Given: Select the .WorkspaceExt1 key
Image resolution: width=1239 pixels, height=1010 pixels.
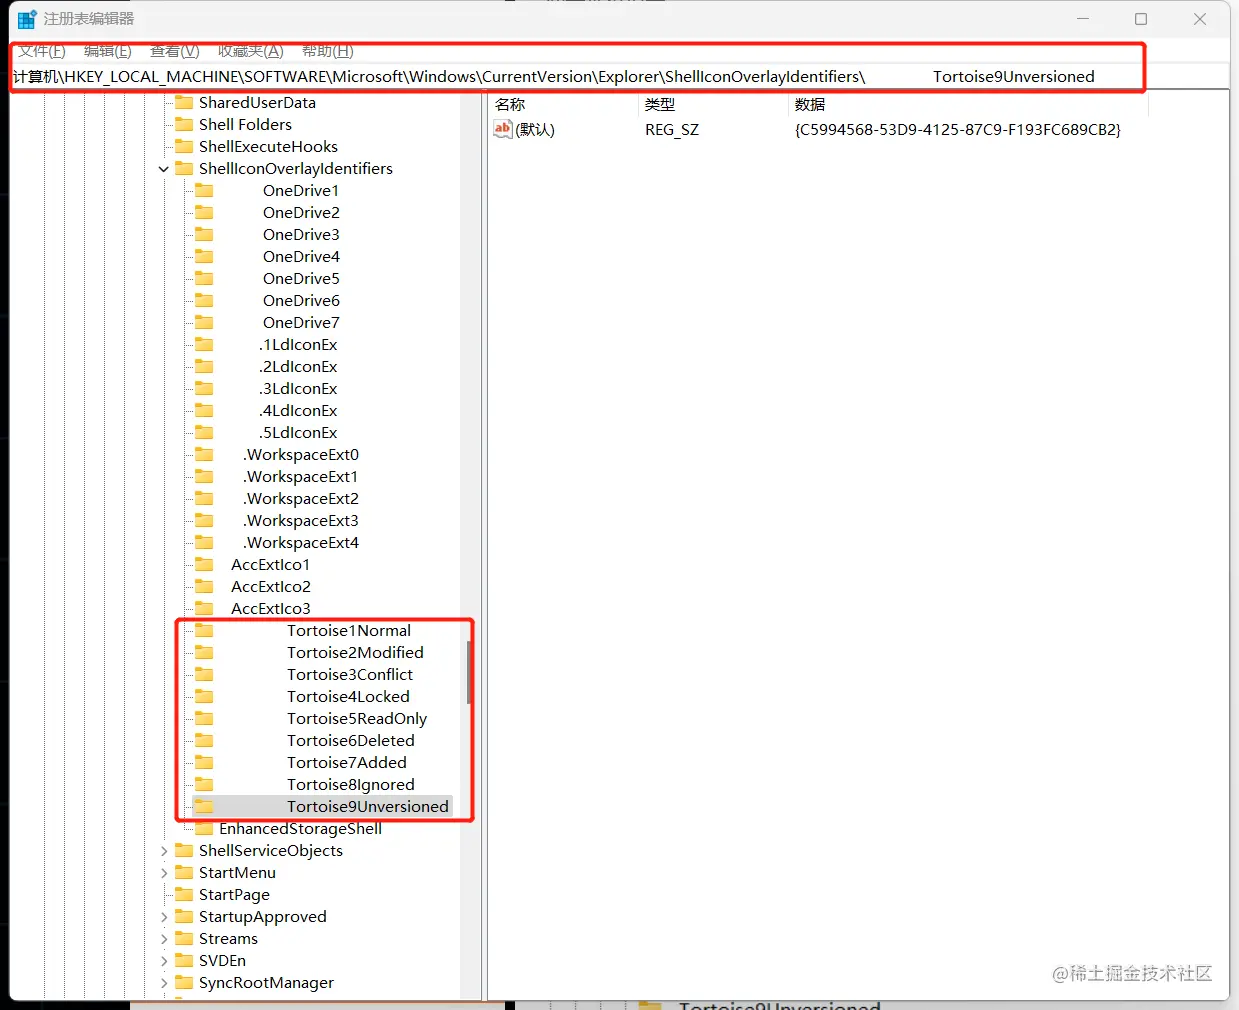Looking at the screenshot, I should [300, 476].
